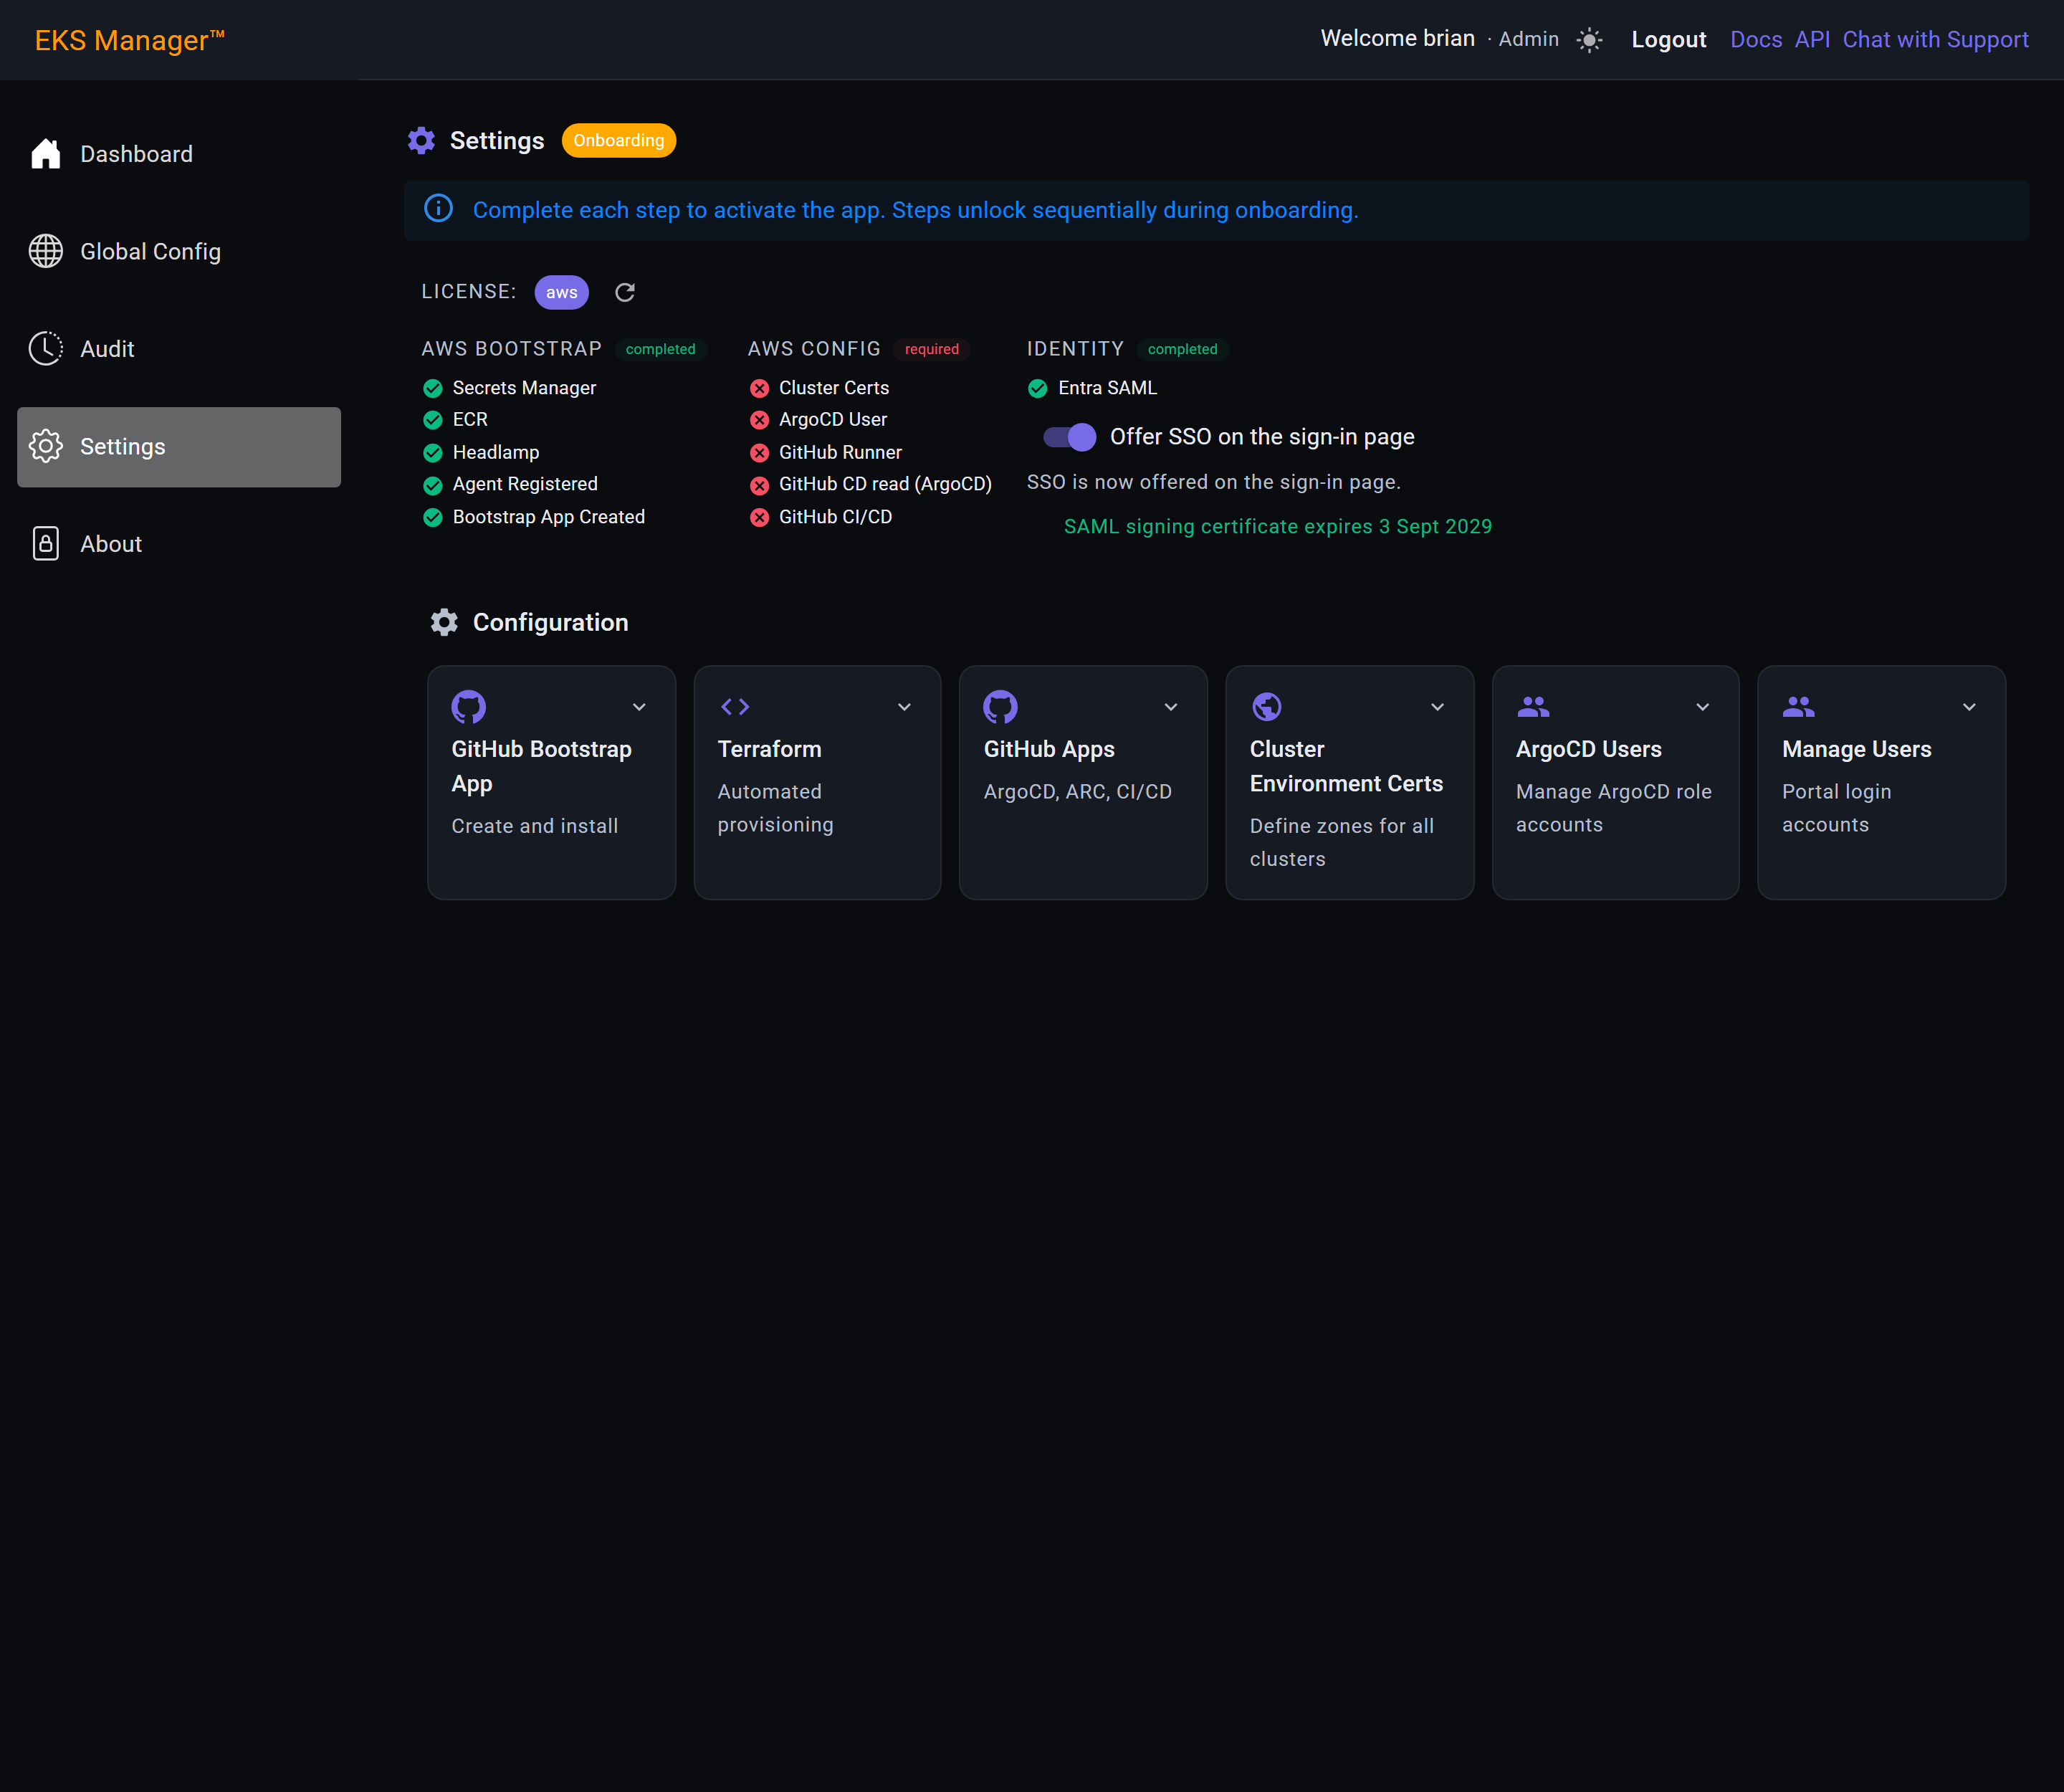Click the Dashboard home icon
This screenshot has width=2064, height=1792.
pos(46,154)
